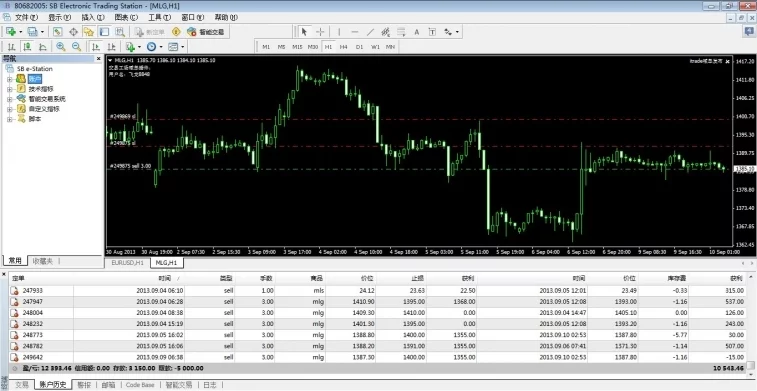Select the trendline drawing tool
The image size is (757, 391).
[370, 32]
